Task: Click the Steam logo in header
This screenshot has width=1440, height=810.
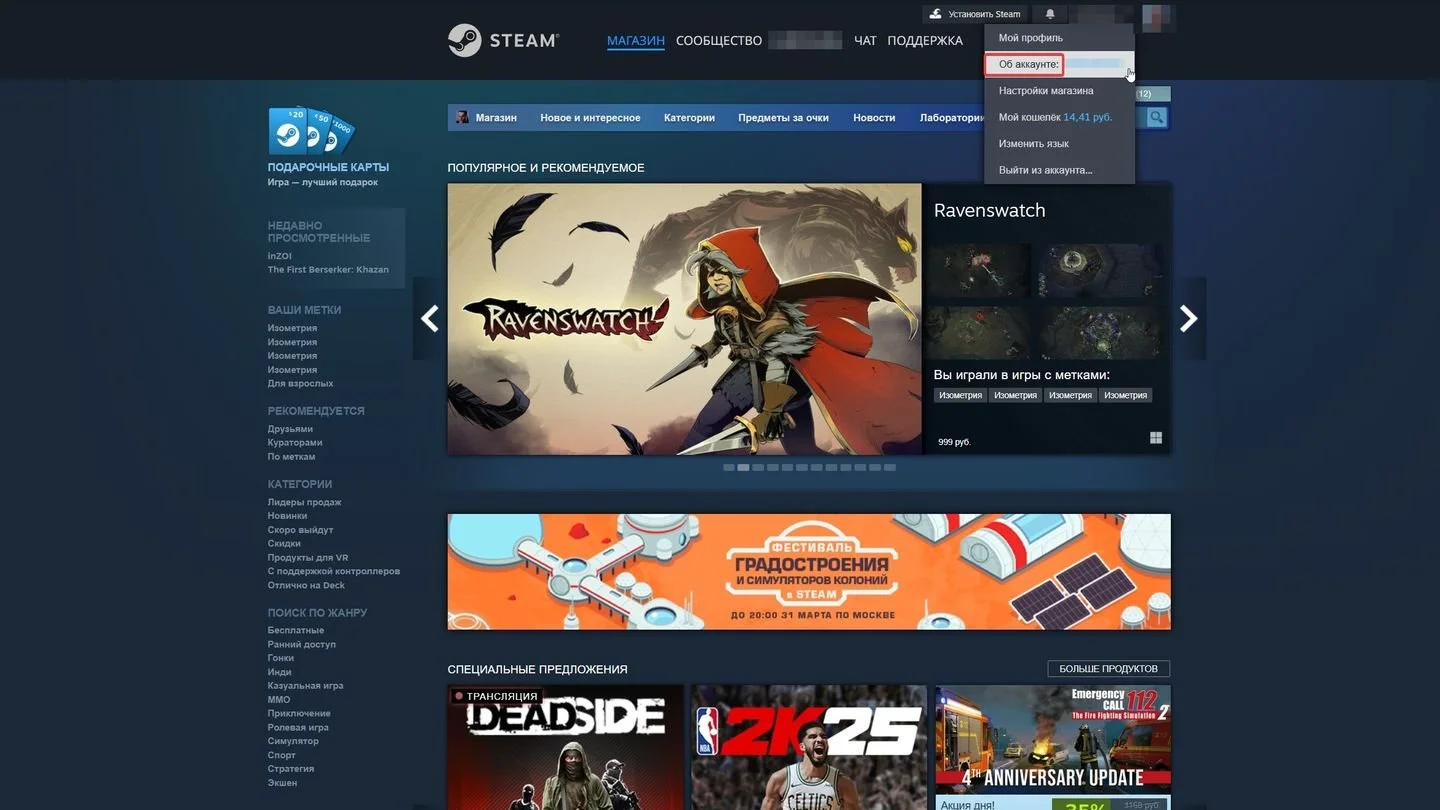Action: pos(503,40)
